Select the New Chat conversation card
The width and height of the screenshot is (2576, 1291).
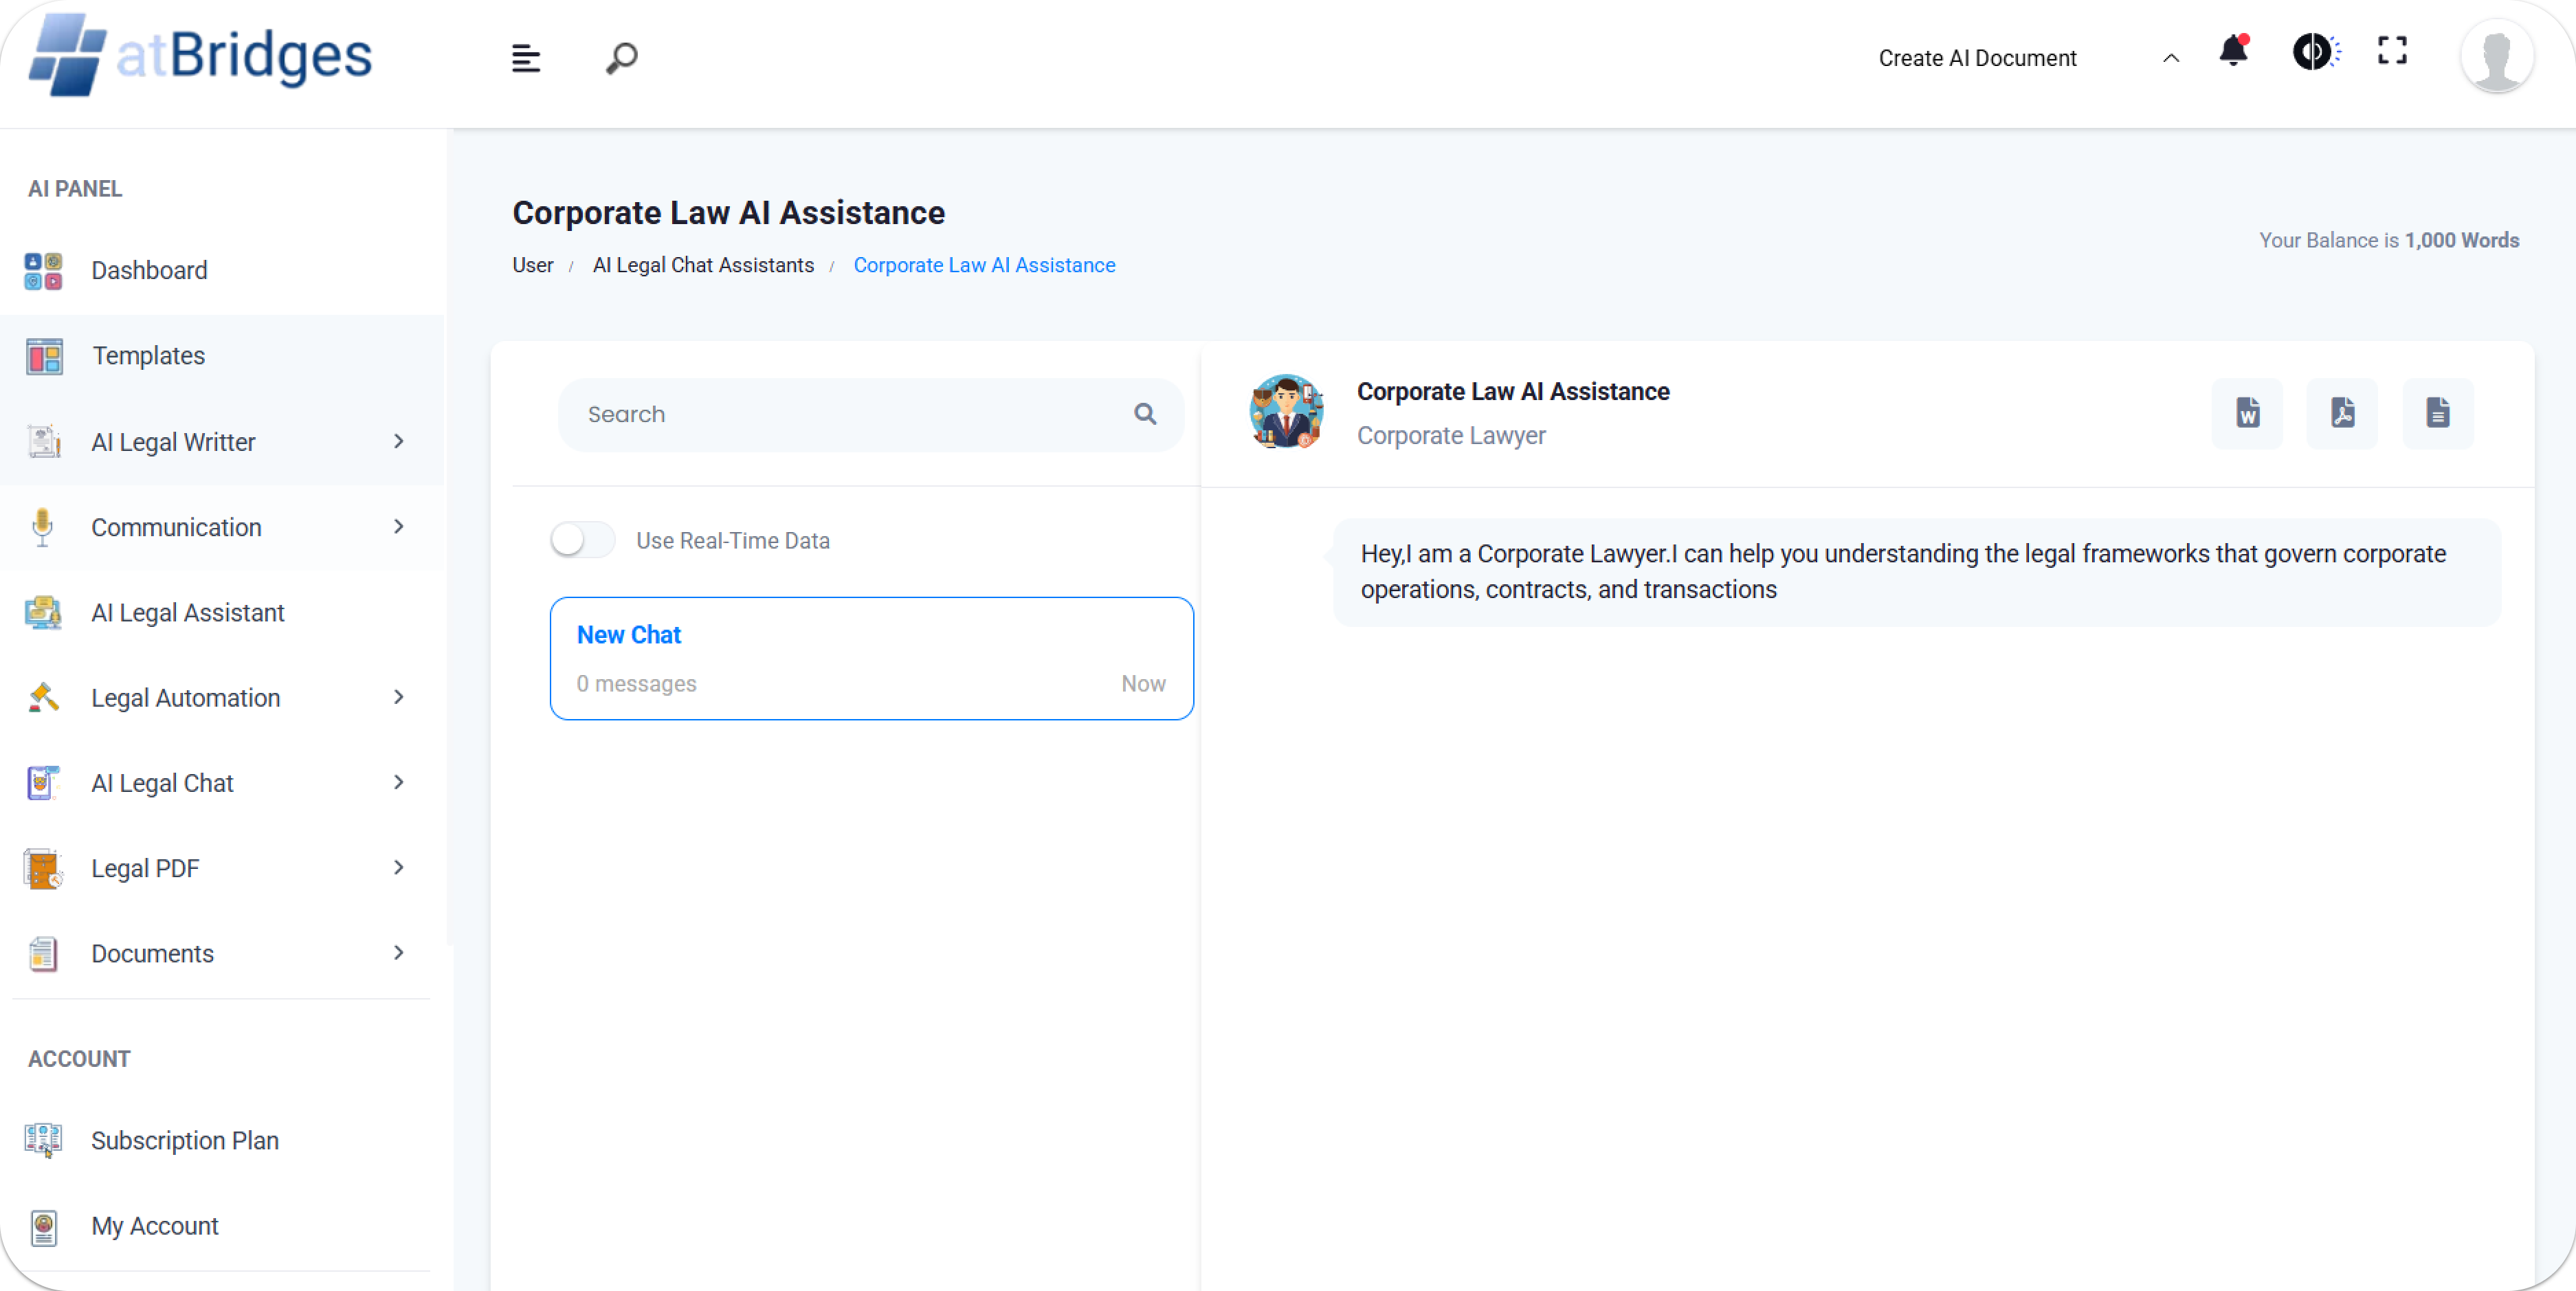pyautogui.click(x=871, y=658)
